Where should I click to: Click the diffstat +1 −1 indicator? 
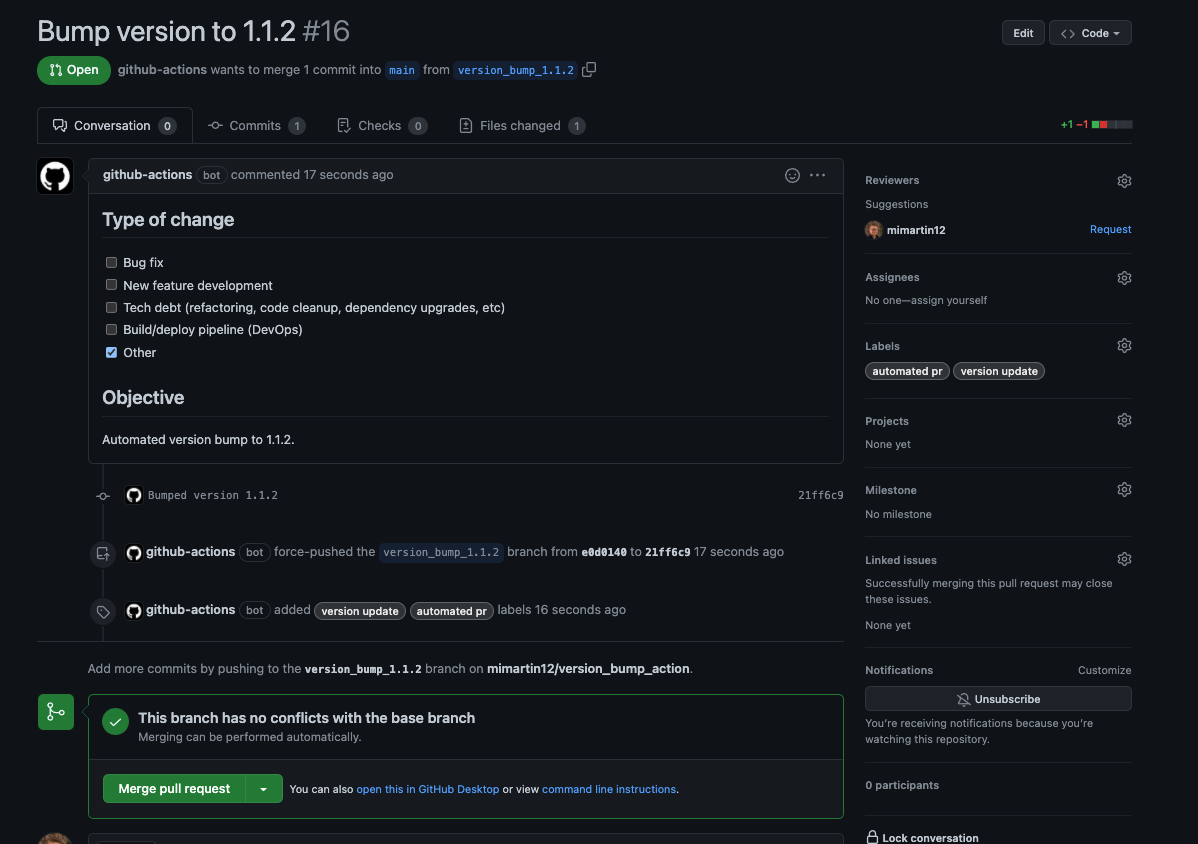[1096, 124]
